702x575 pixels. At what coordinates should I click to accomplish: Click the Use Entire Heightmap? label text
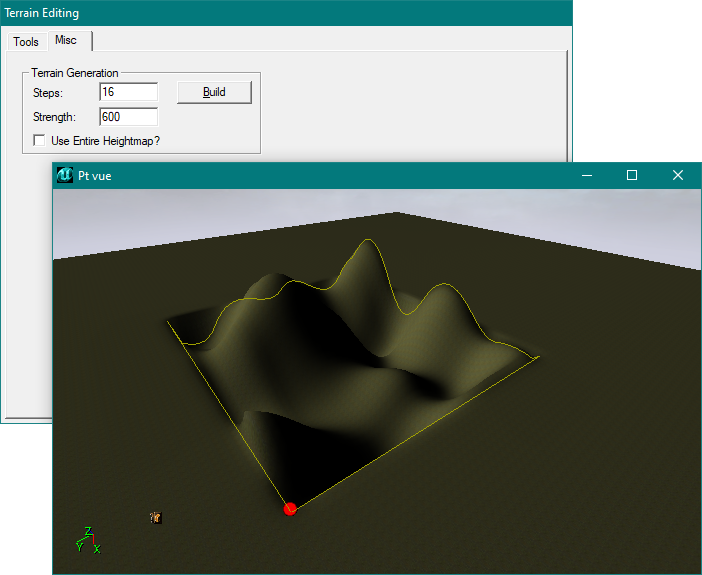(x=105, y=141)
